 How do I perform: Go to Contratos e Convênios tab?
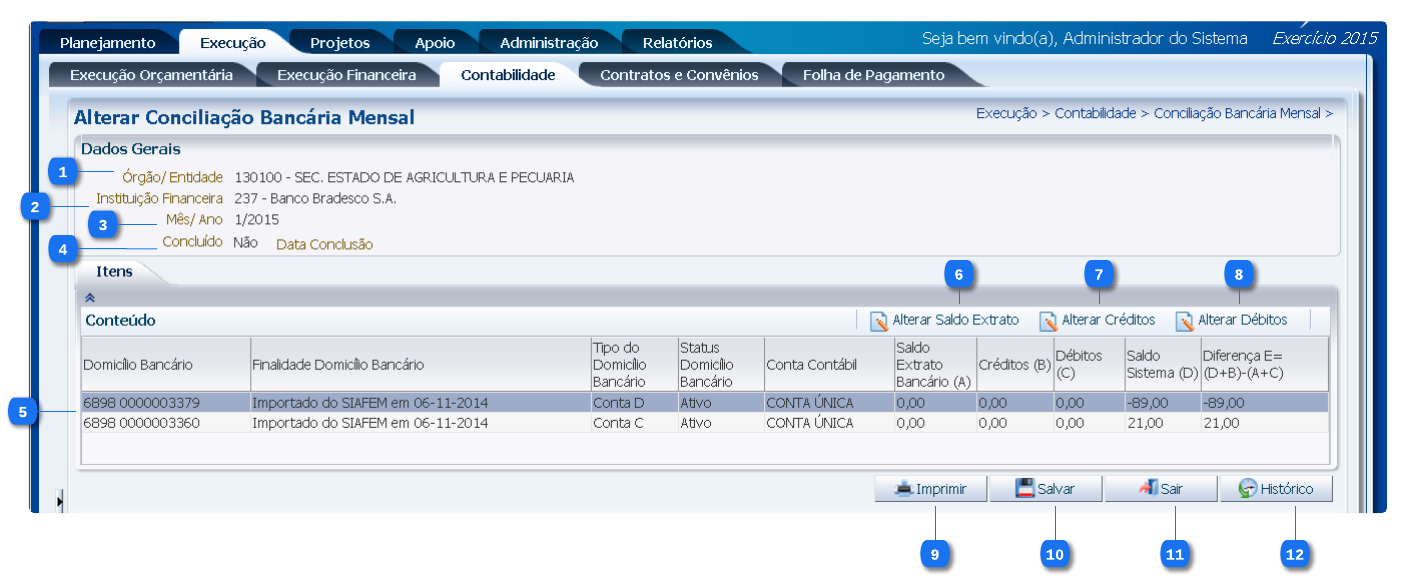pos(678,75)
